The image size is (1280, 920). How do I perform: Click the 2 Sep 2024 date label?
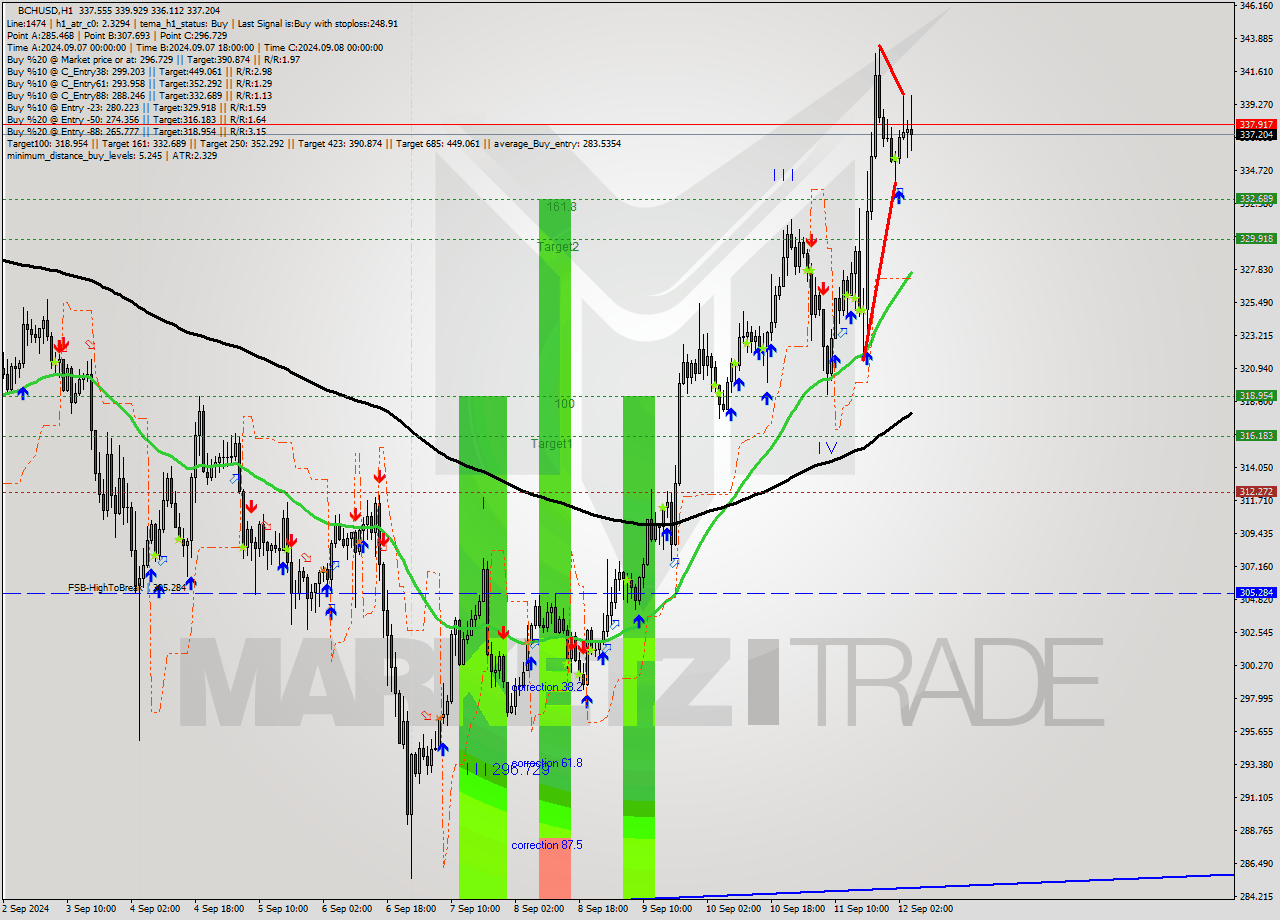point(25,909)
